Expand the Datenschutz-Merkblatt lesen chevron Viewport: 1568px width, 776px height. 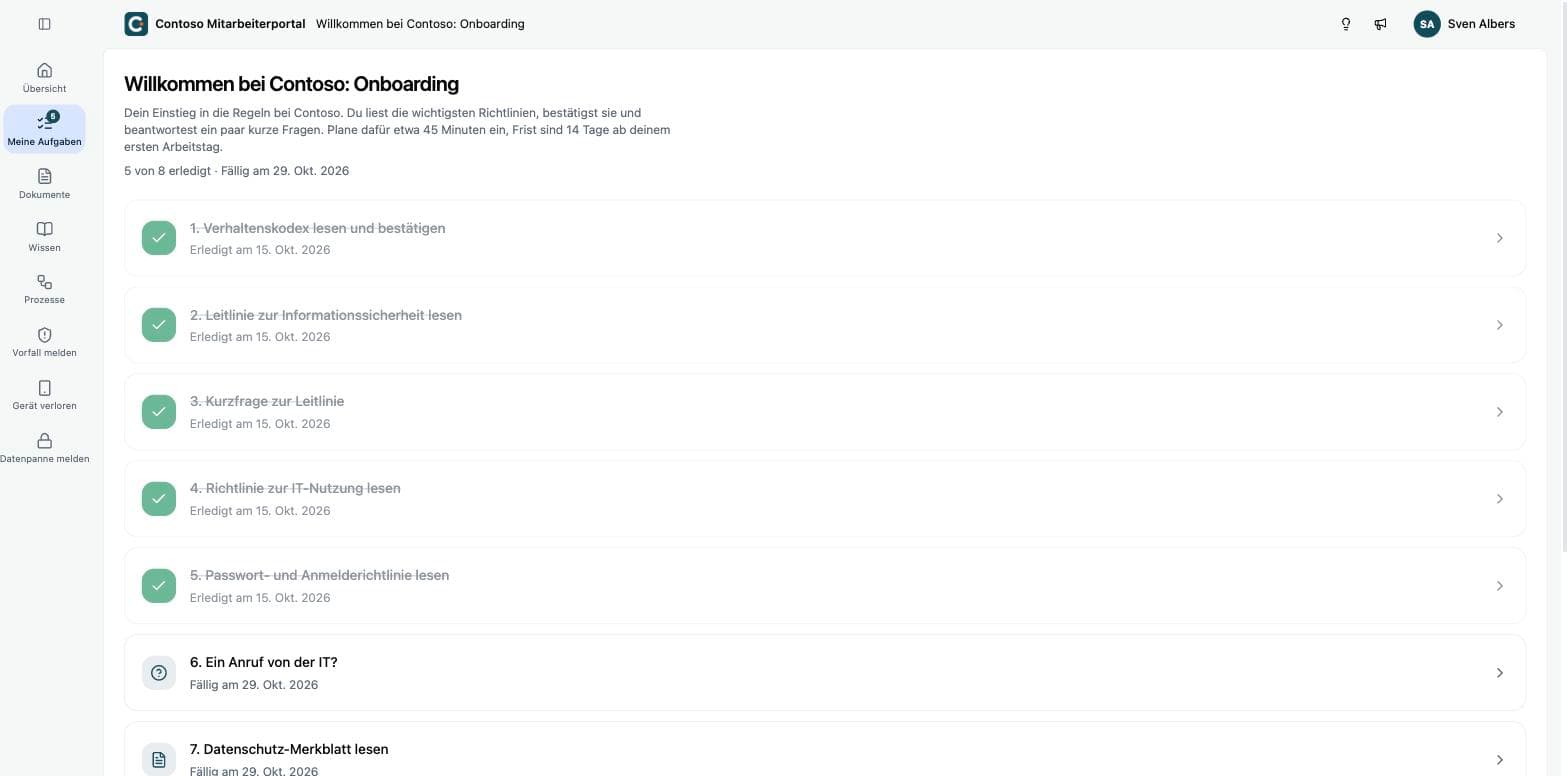click(1499, 760)
